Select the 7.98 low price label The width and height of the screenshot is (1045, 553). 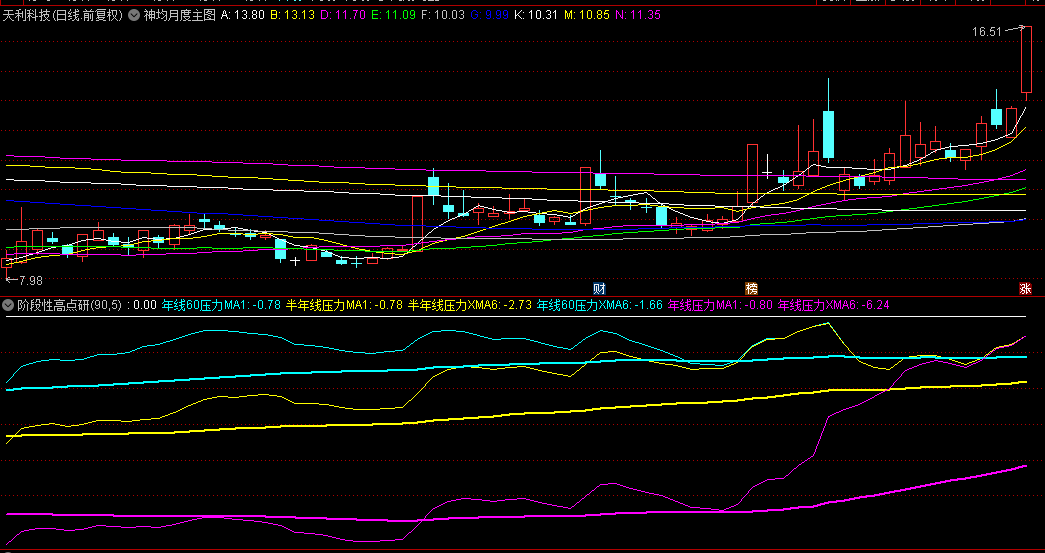pyautogui.click(x=32, y=281)
